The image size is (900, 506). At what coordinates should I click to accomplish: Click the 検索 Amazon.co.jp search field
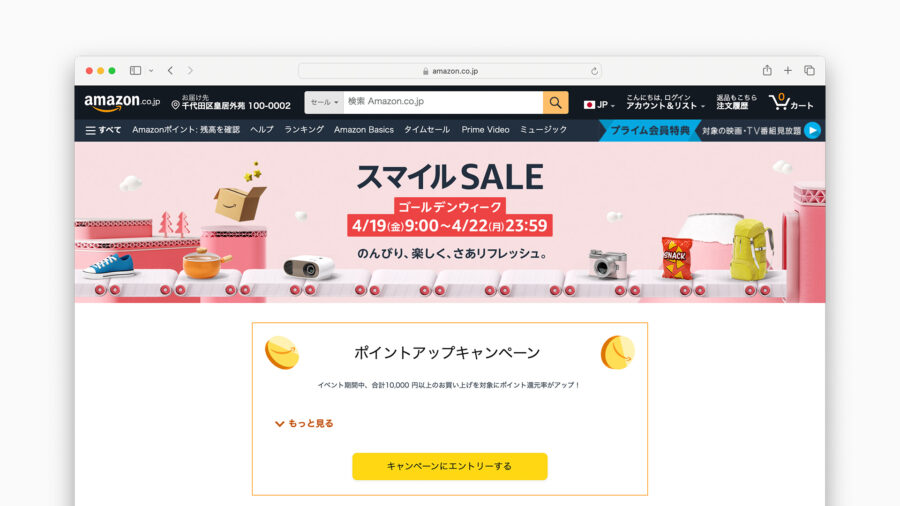(443, 102)
